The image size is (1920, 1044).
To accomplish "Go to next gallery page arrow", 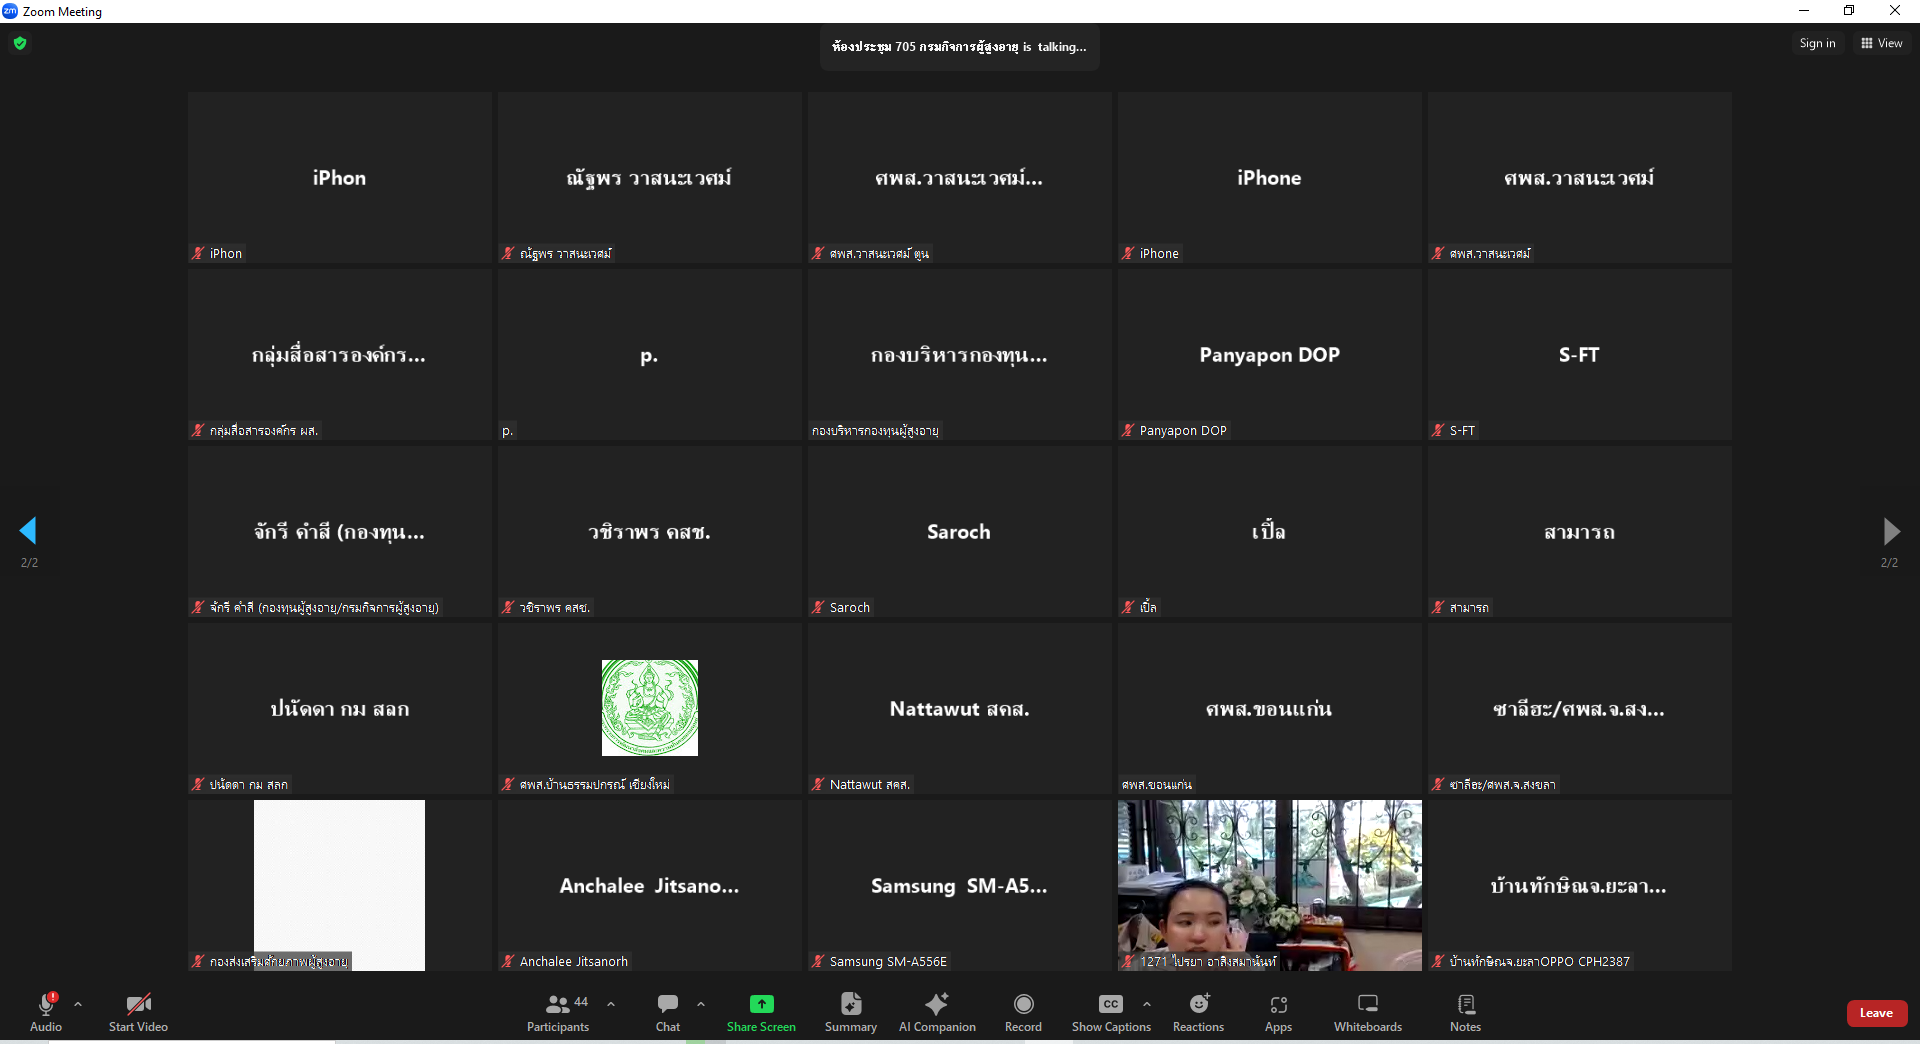I will click(x=1890, y=530).
